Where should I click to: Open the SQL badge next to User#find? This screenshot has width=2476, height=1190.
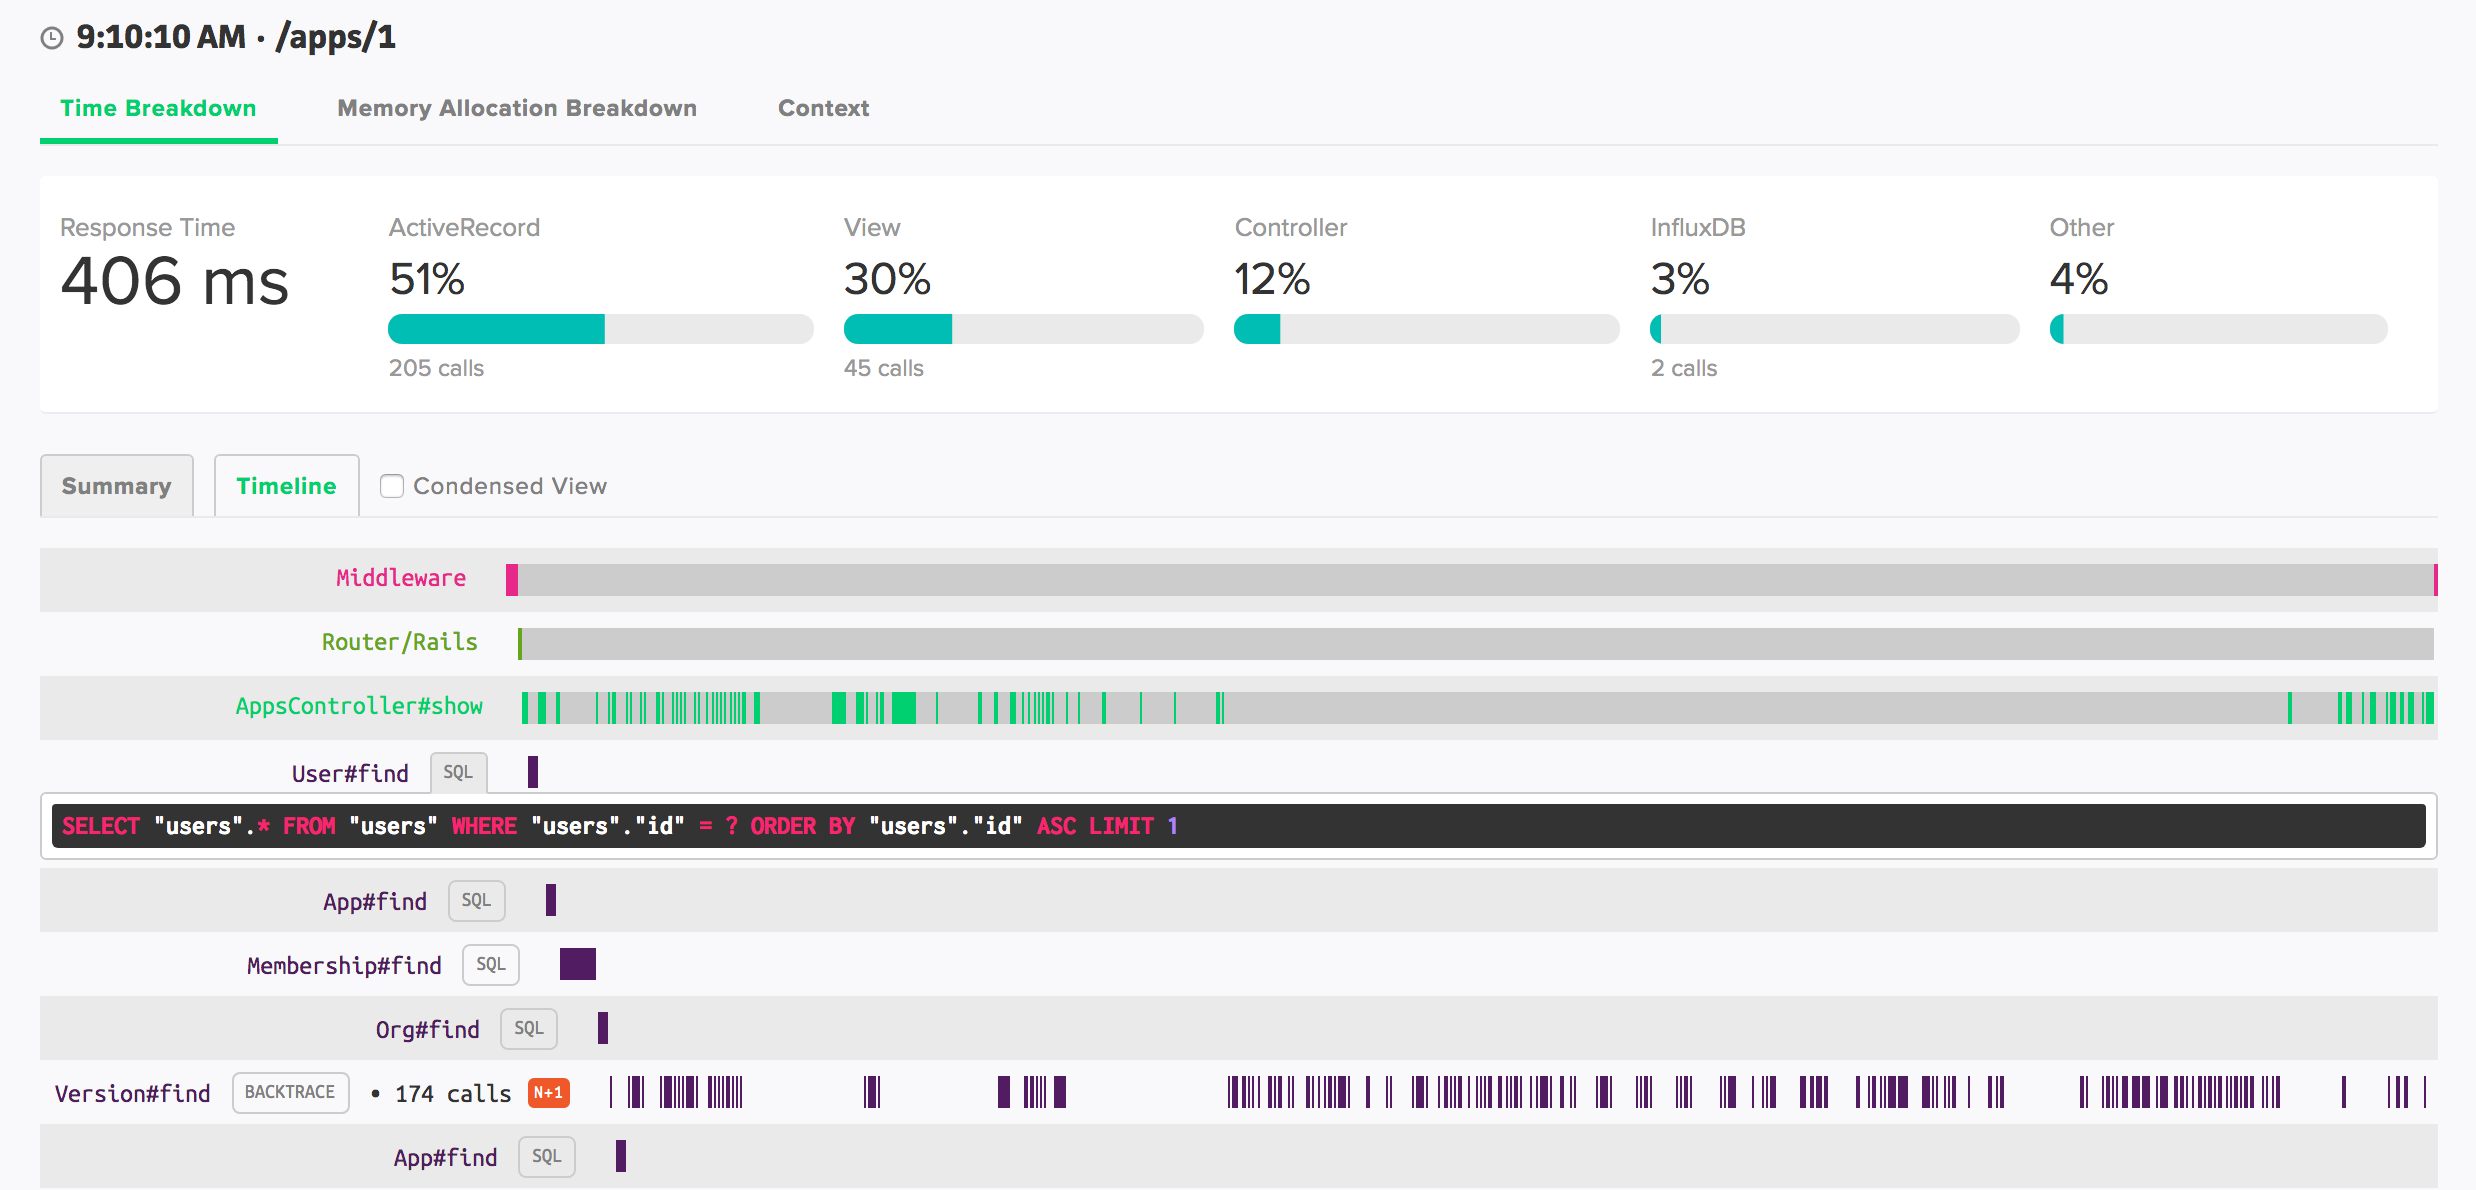click(458, 772)
